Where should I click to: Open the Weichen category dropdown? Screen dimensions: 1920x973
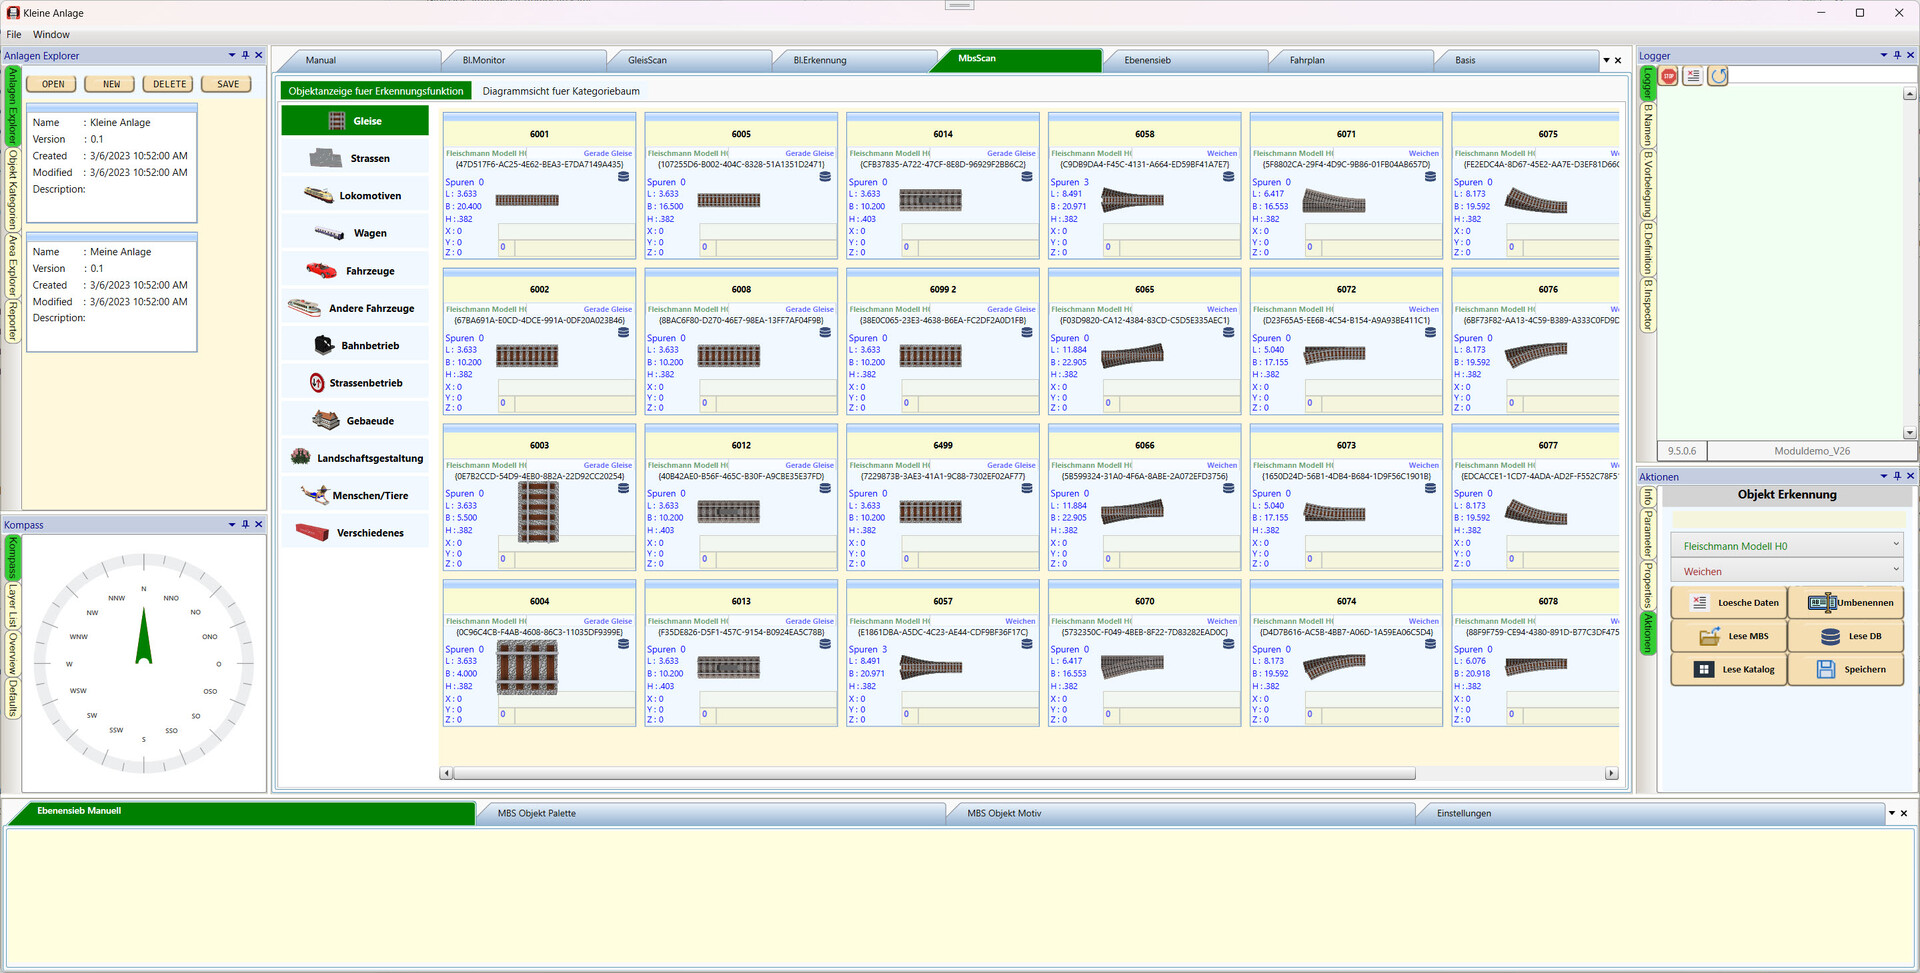(1786, 572)
